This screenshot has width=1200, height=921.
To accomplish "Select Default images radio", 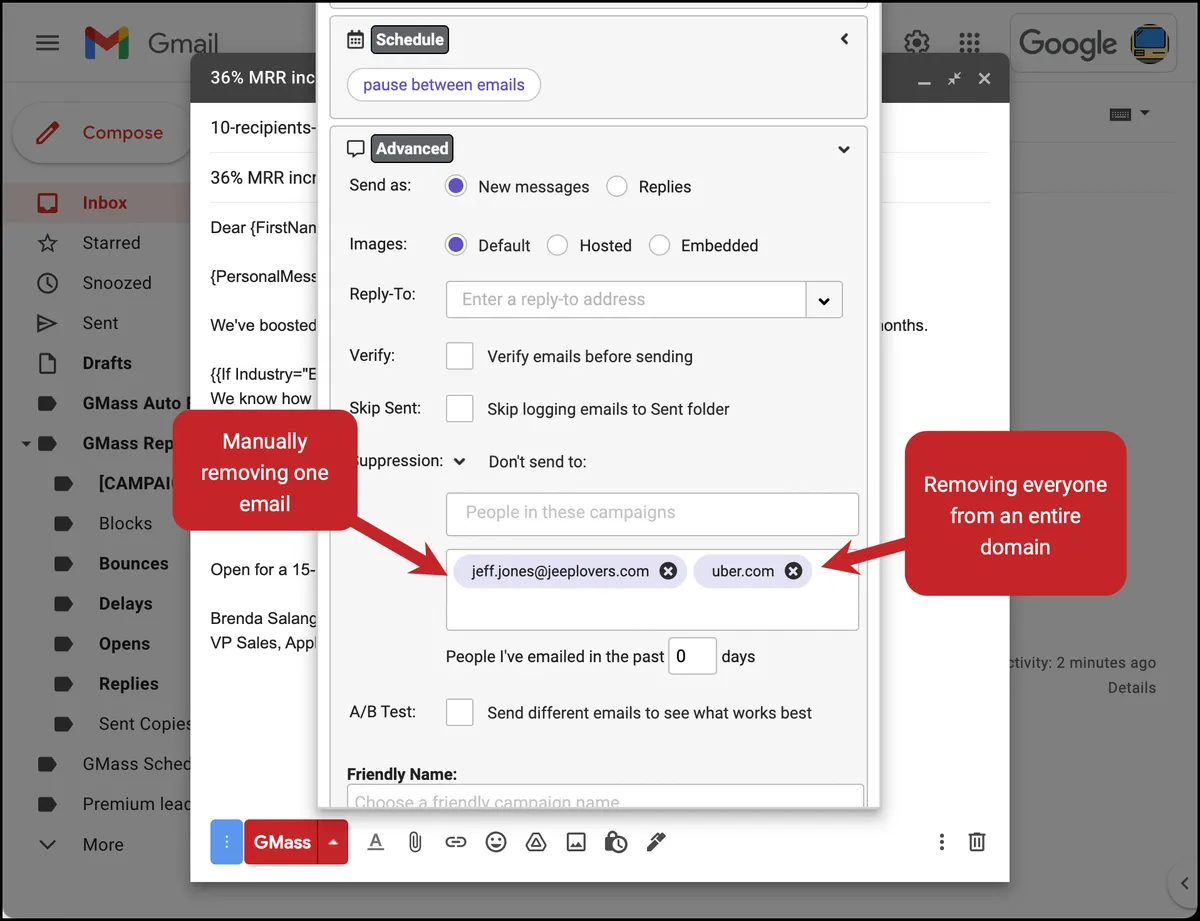I will pos(456,245).
